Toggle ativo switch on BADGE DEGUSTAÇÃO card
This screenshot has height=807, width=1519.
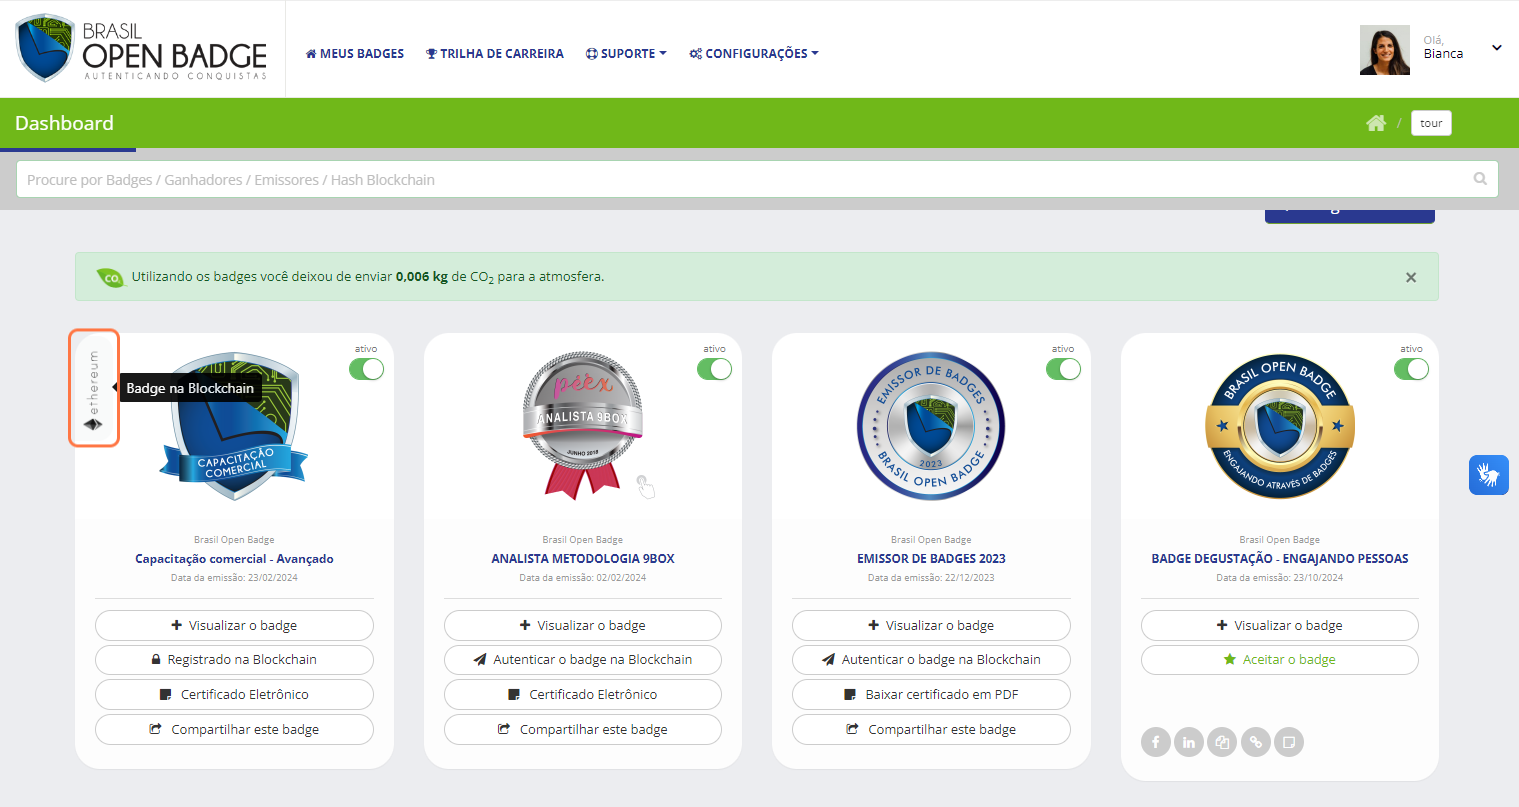coord(1411,369)
